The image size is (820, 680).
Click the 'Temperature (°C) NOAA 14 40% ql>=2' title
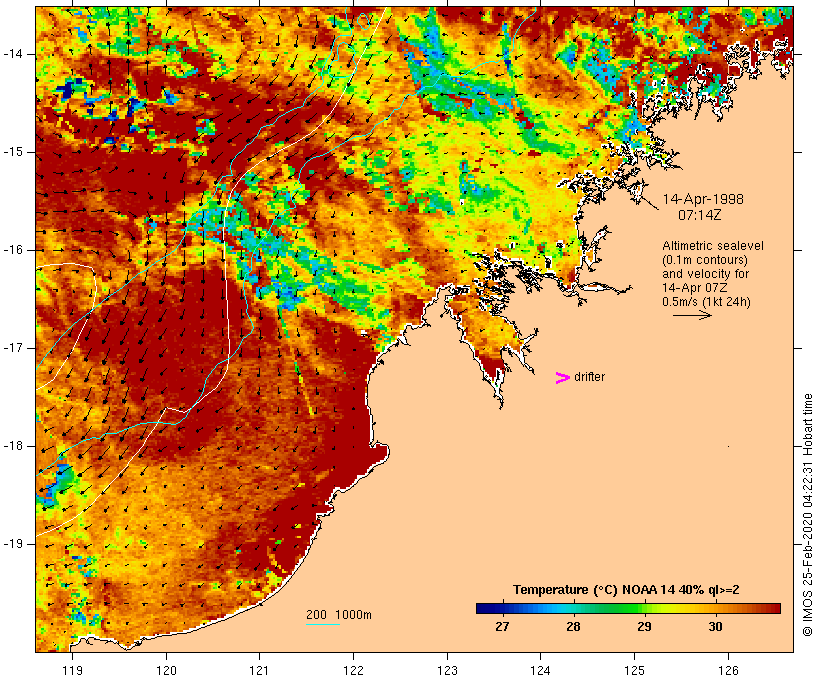(626, 590)
